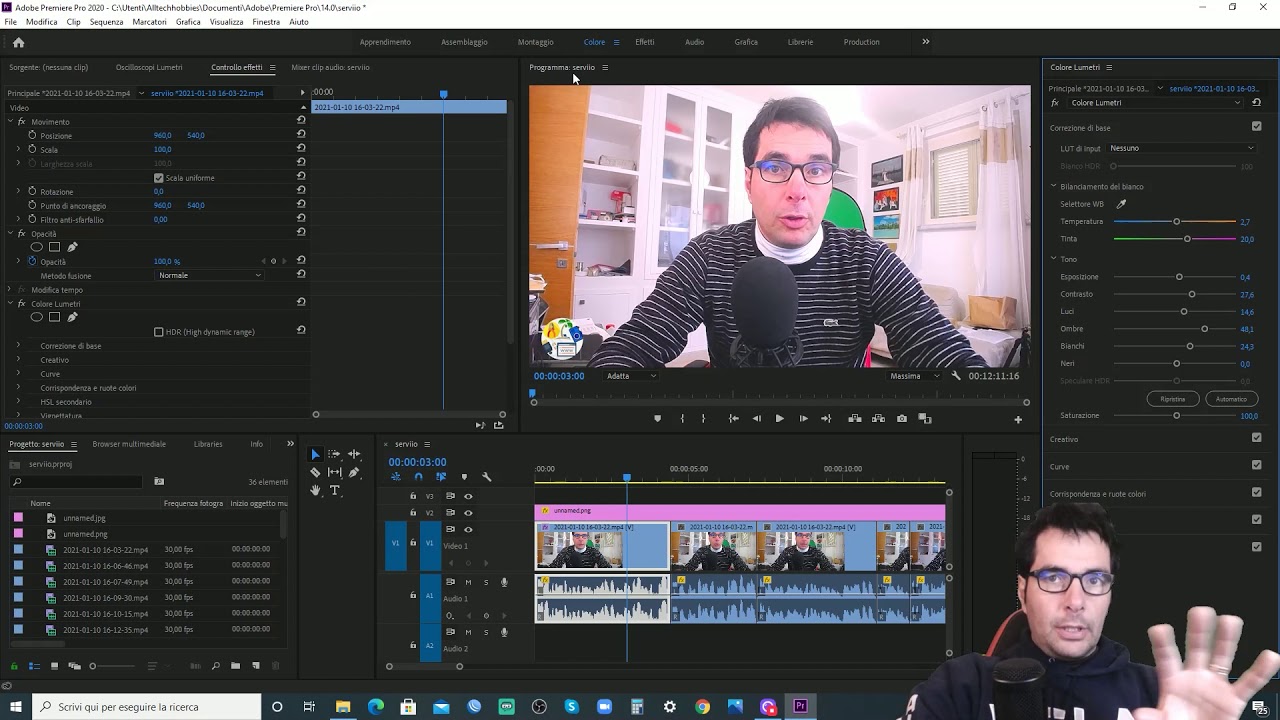Select the Pen tool in tools panel
The width and height of the screenshot is (1280, 720).
(353, 472)
